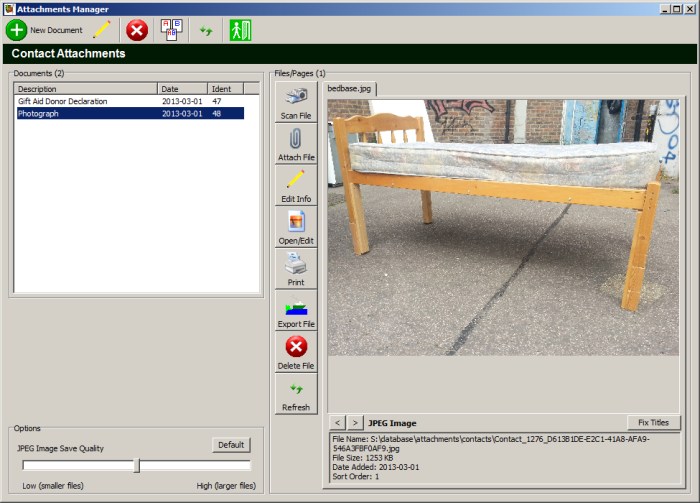The width and height of the screenshot is (700, 503).
Task: Reset JPEG quality with the Default button
Action: coord(231,445)
